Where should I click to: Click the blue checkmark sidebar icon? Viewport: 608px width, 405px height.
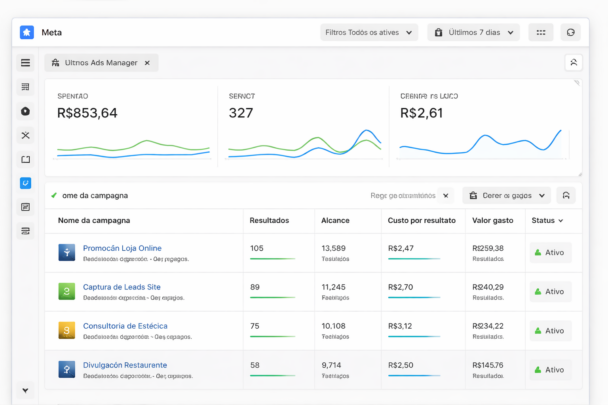[25, 183]
